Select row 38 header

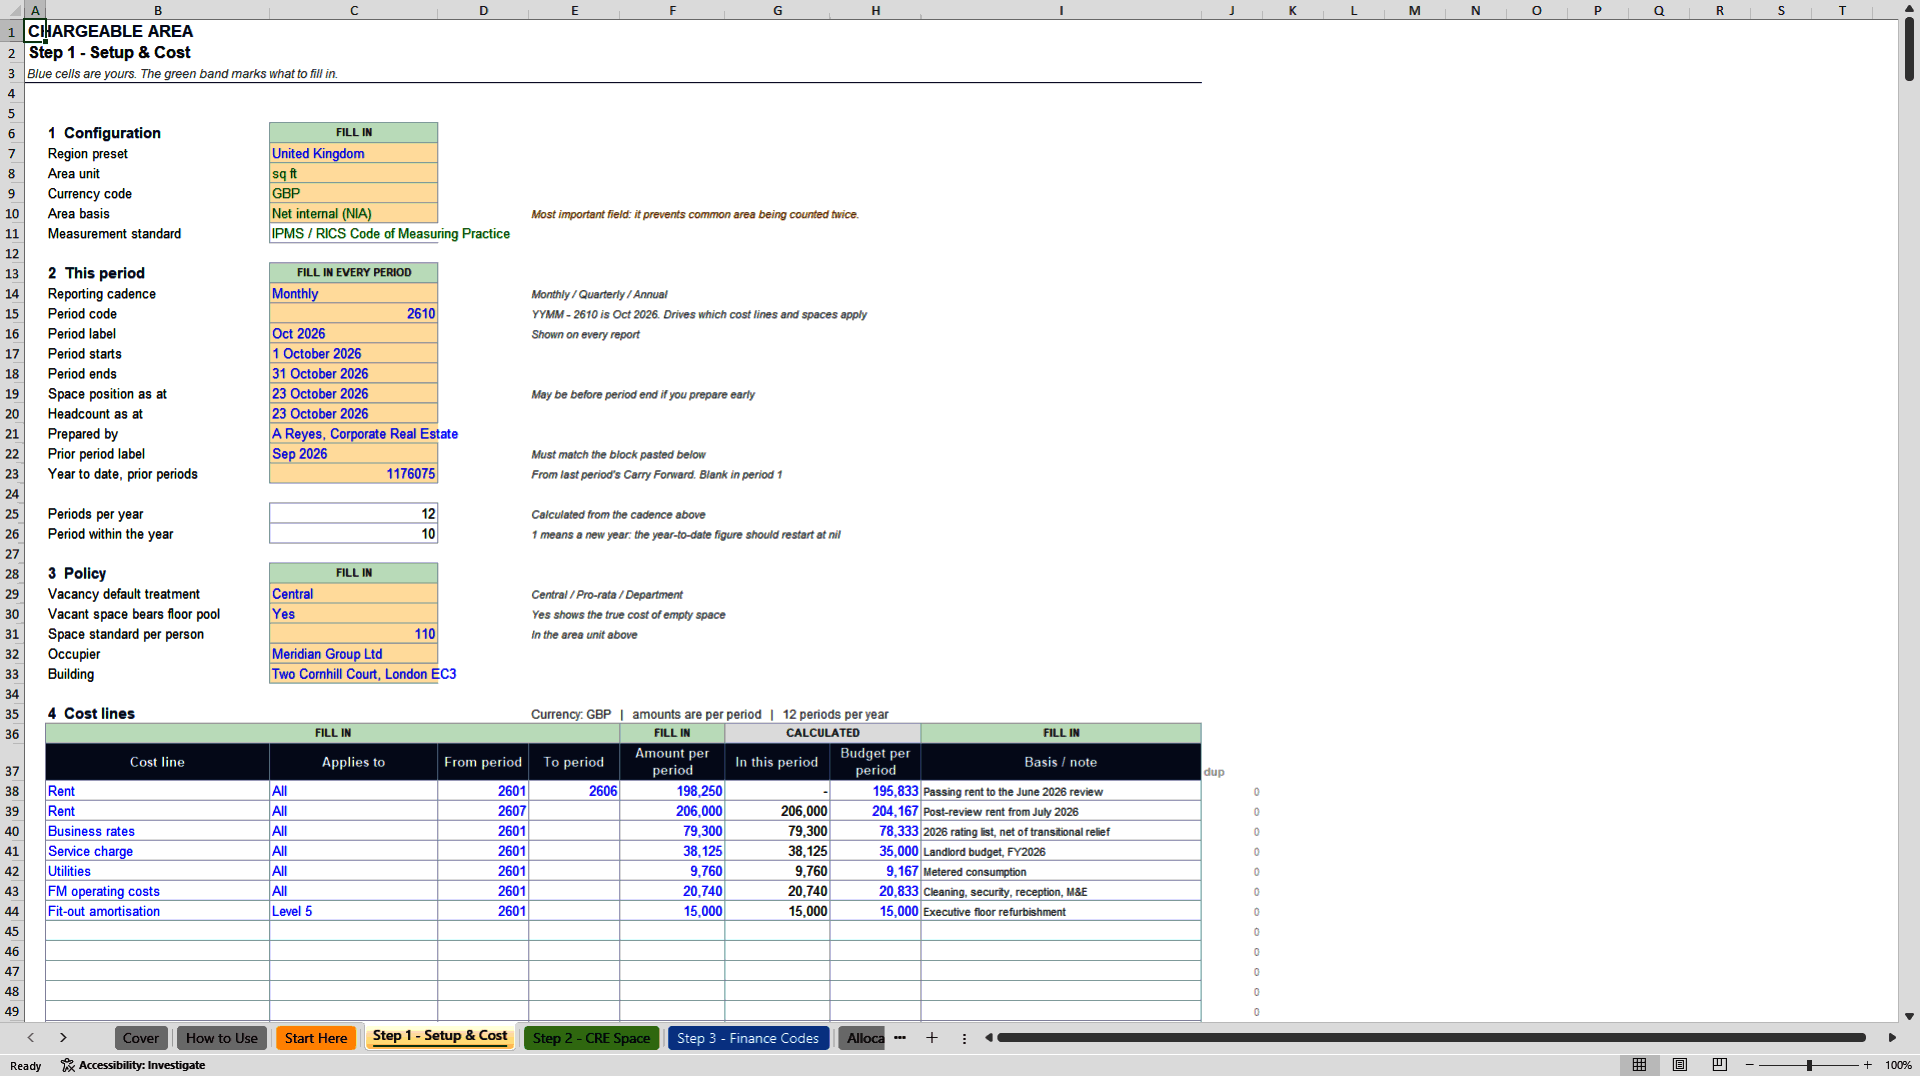[x=12, y=790]
